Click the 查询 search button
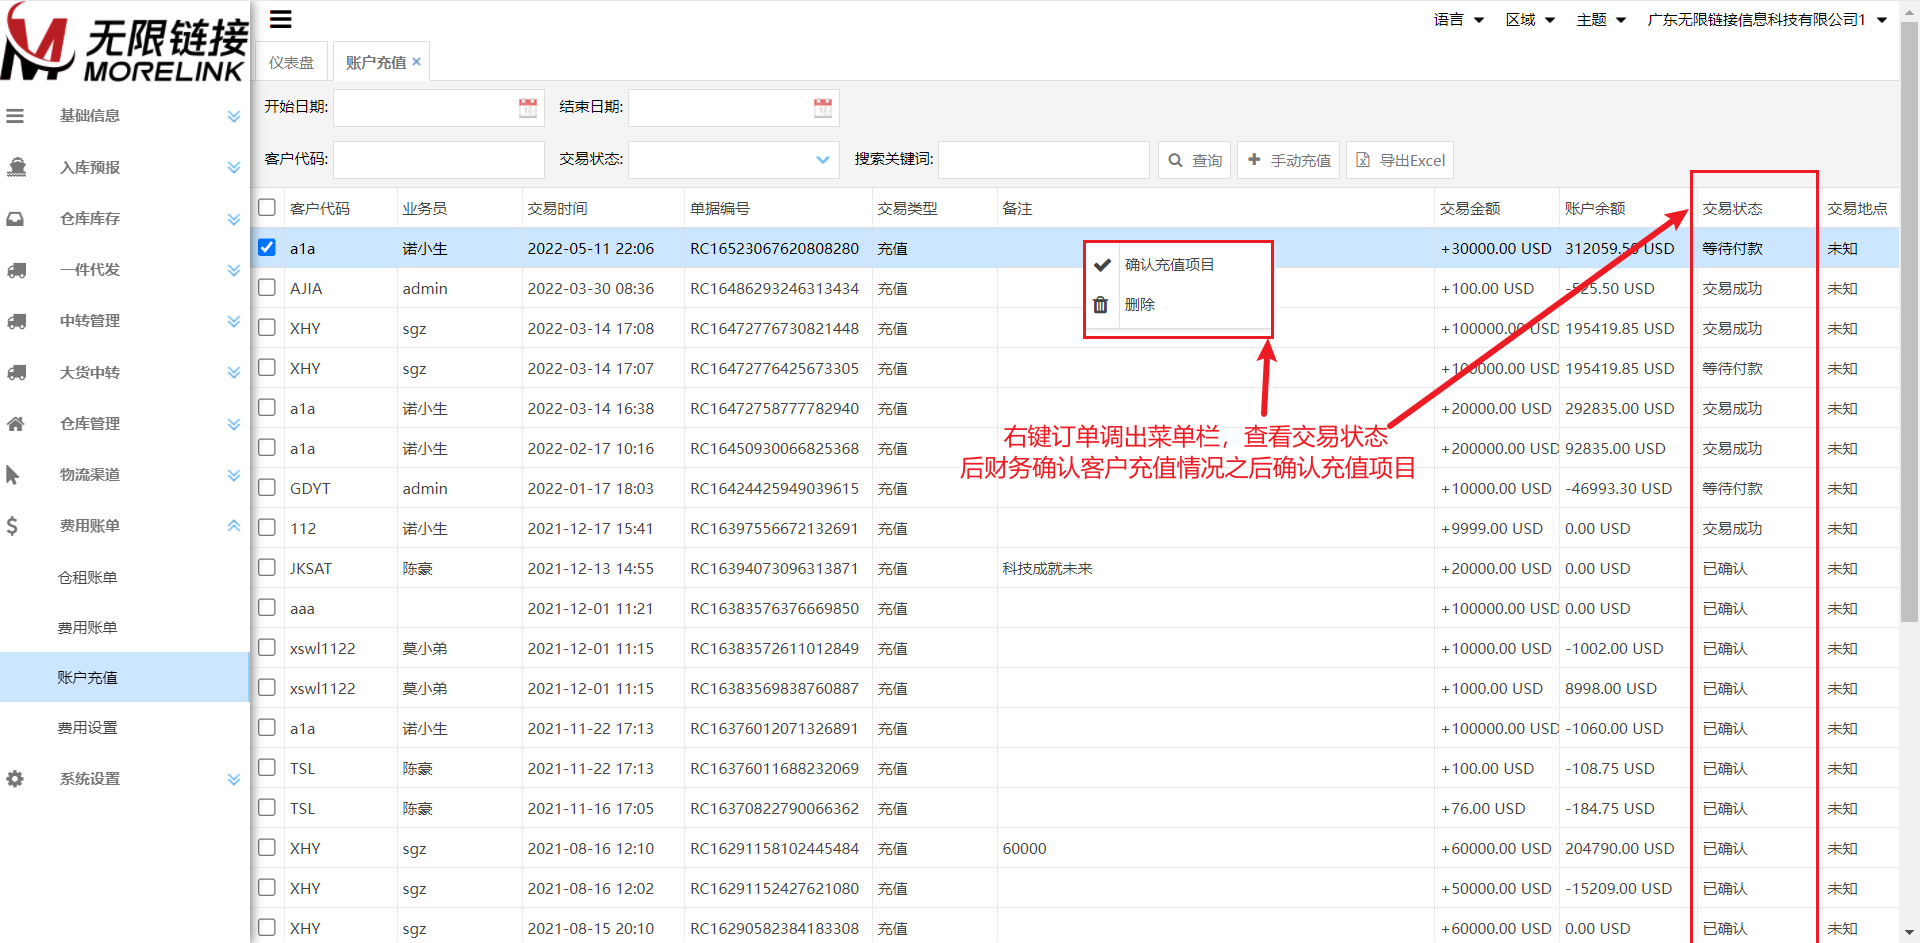 coord(1194,160)
